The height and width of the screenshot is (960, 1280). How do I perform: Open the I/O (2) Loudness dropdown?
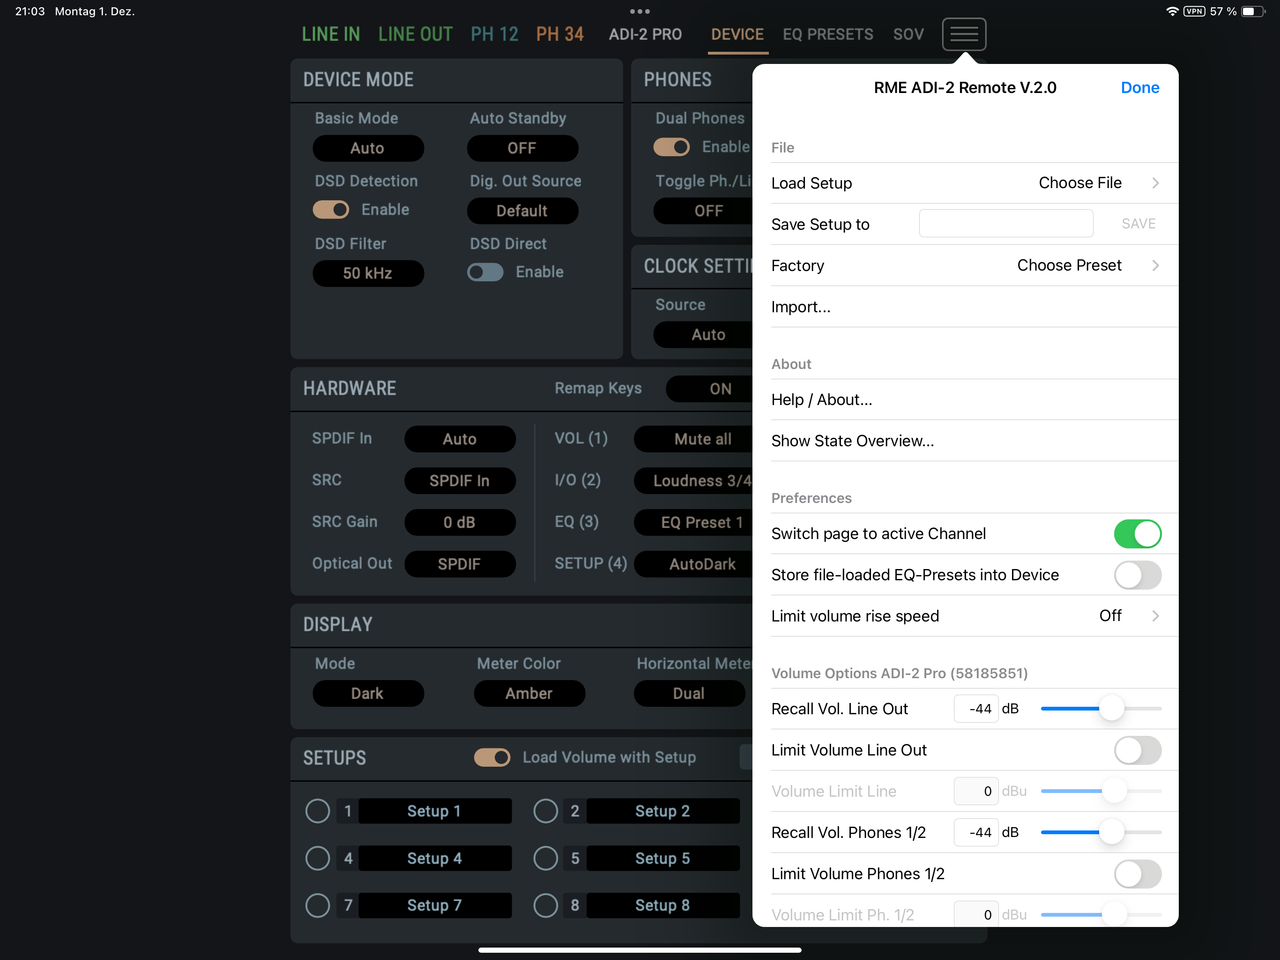pos(694,481)
